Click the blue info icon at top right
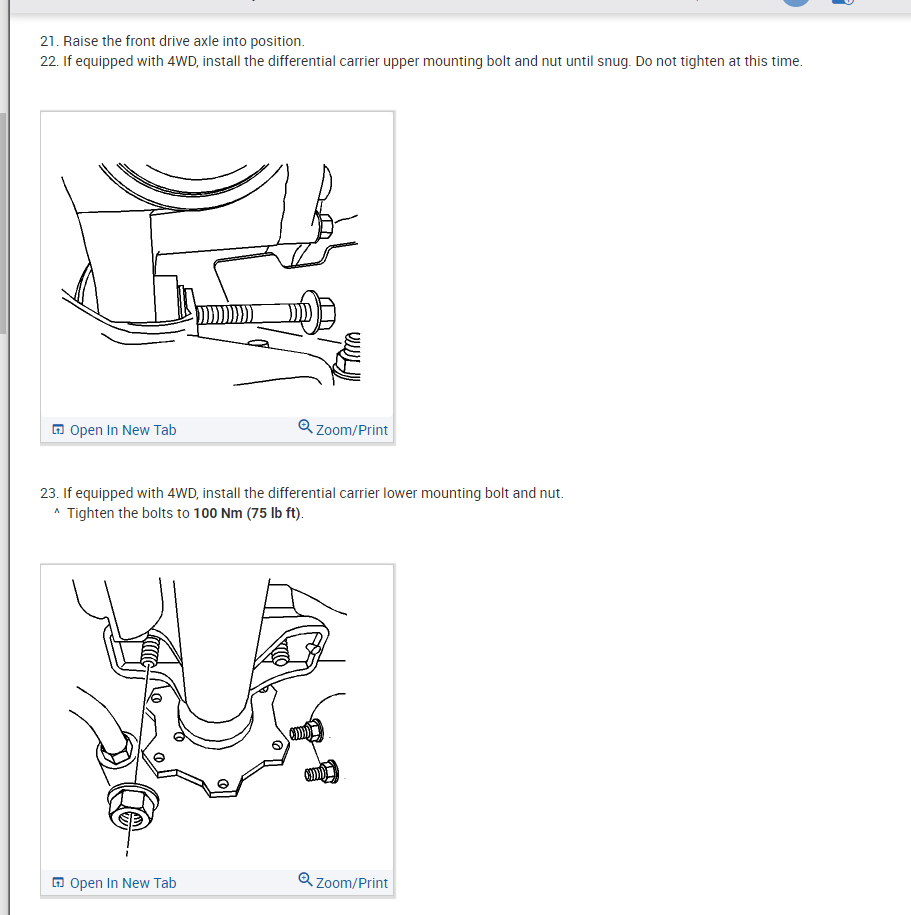The width and height of the screenshot is (911, 915). click(843, 2)
